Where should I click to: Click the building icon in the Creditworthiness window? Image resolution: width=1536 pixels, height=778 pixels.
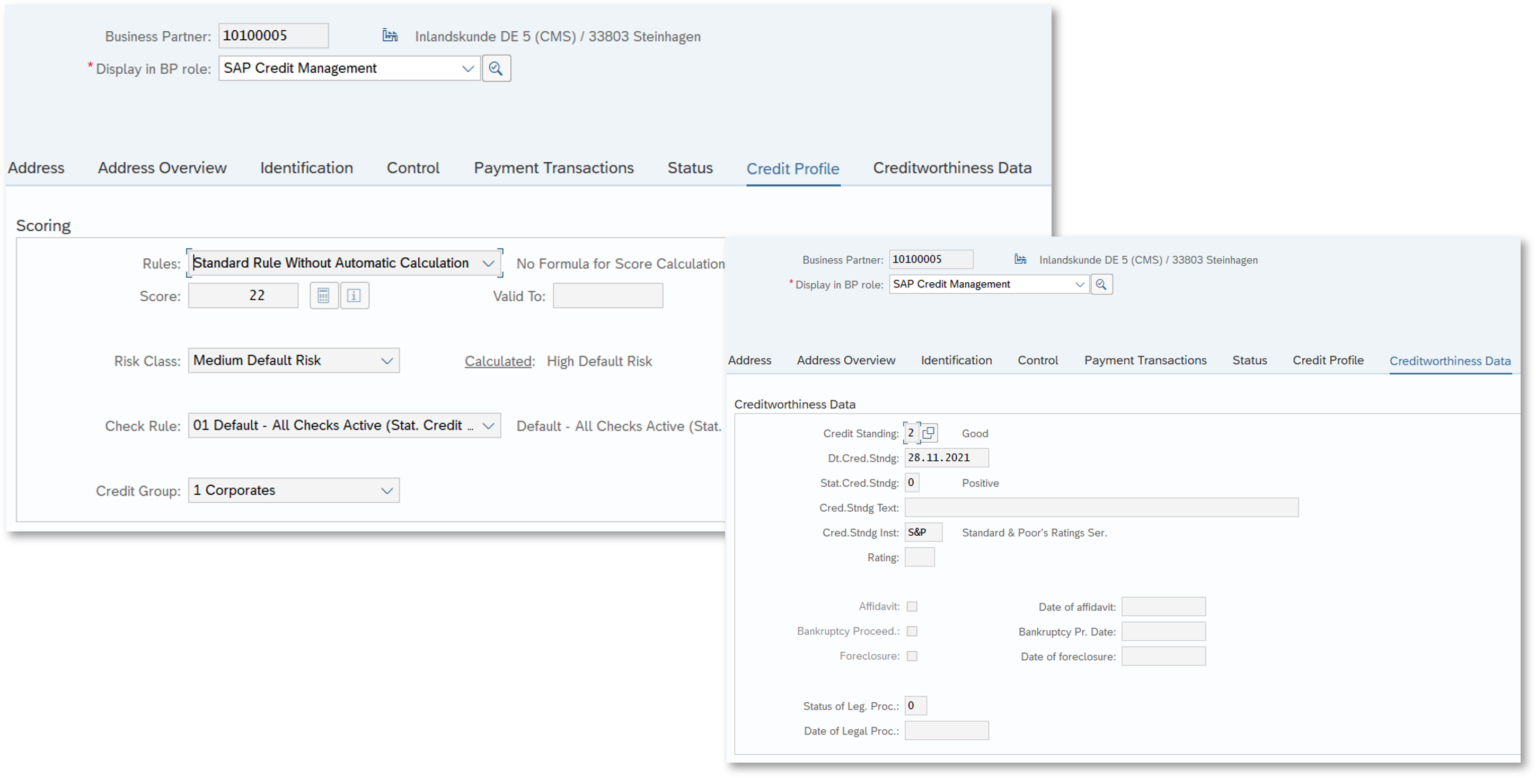point(1019,259)
